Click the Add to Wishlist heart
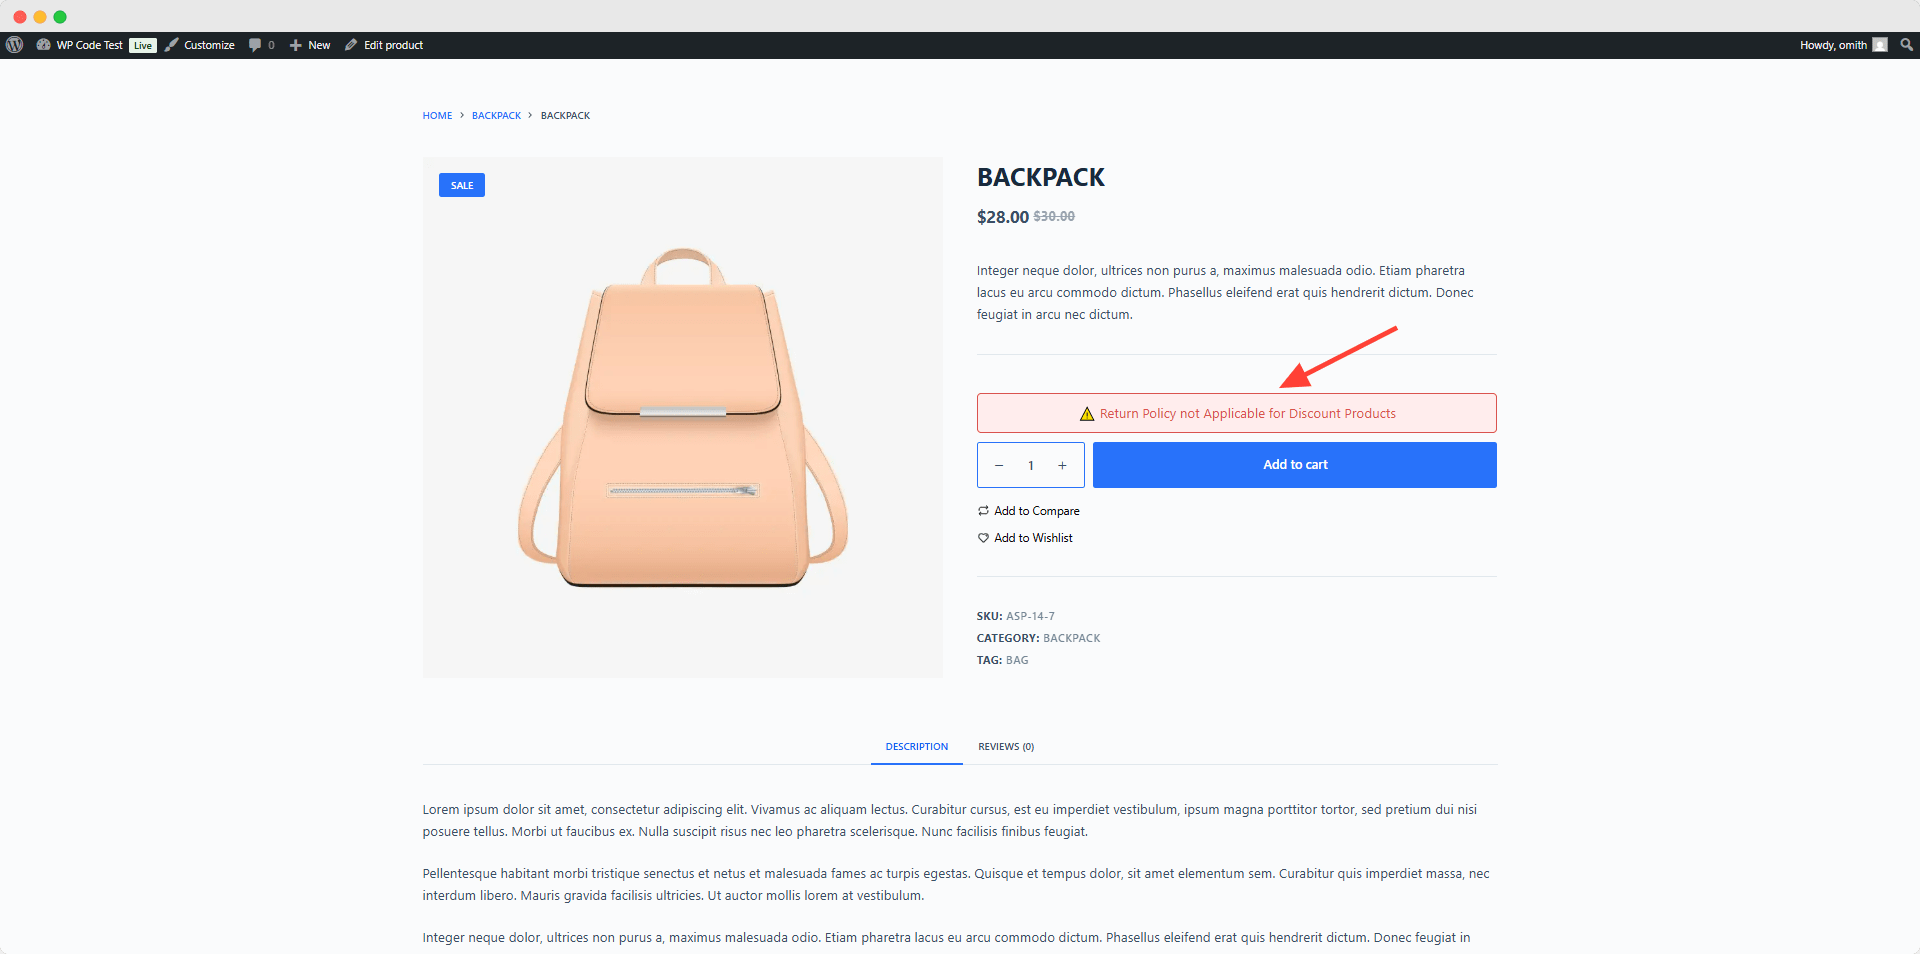 pyautogui.click(x=983, y=538)
